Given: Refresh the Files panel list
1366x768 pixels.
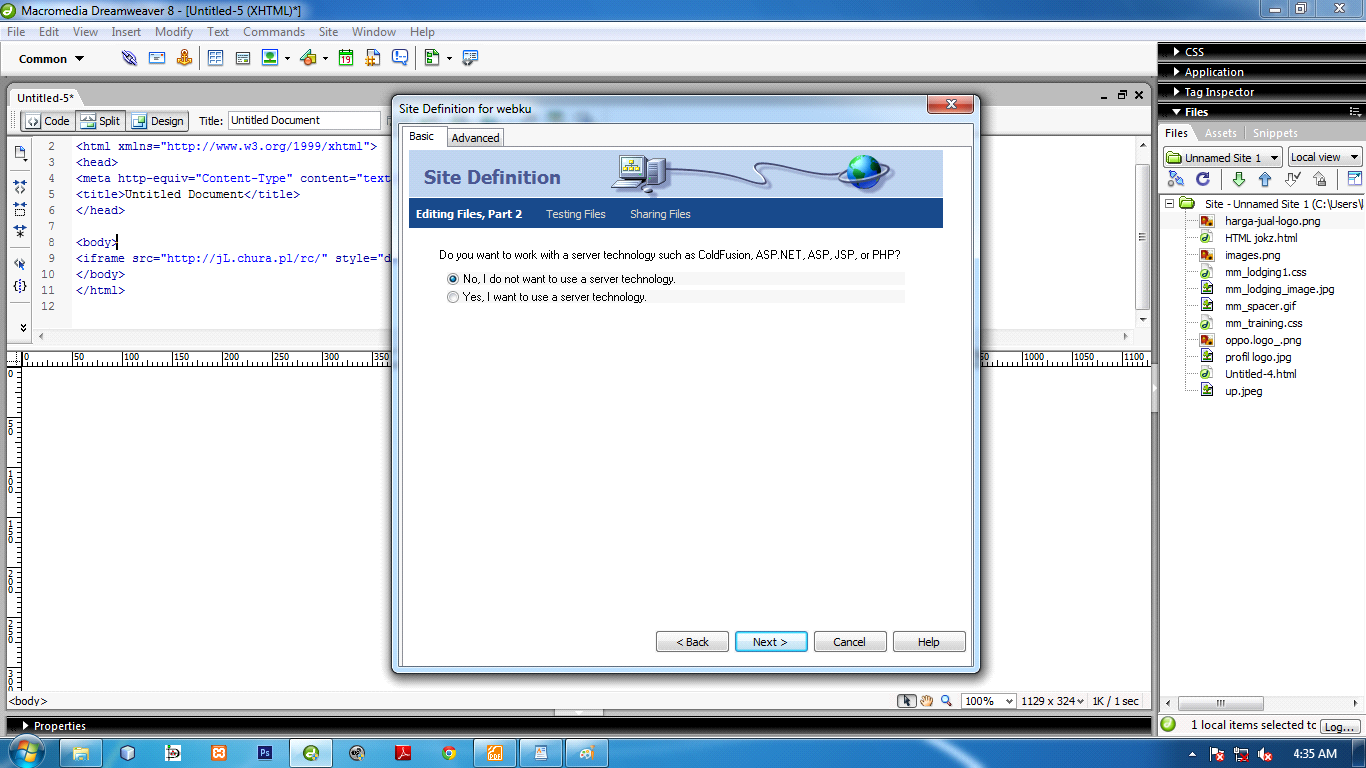Looking at the screenshot, I should (1203, 179).
